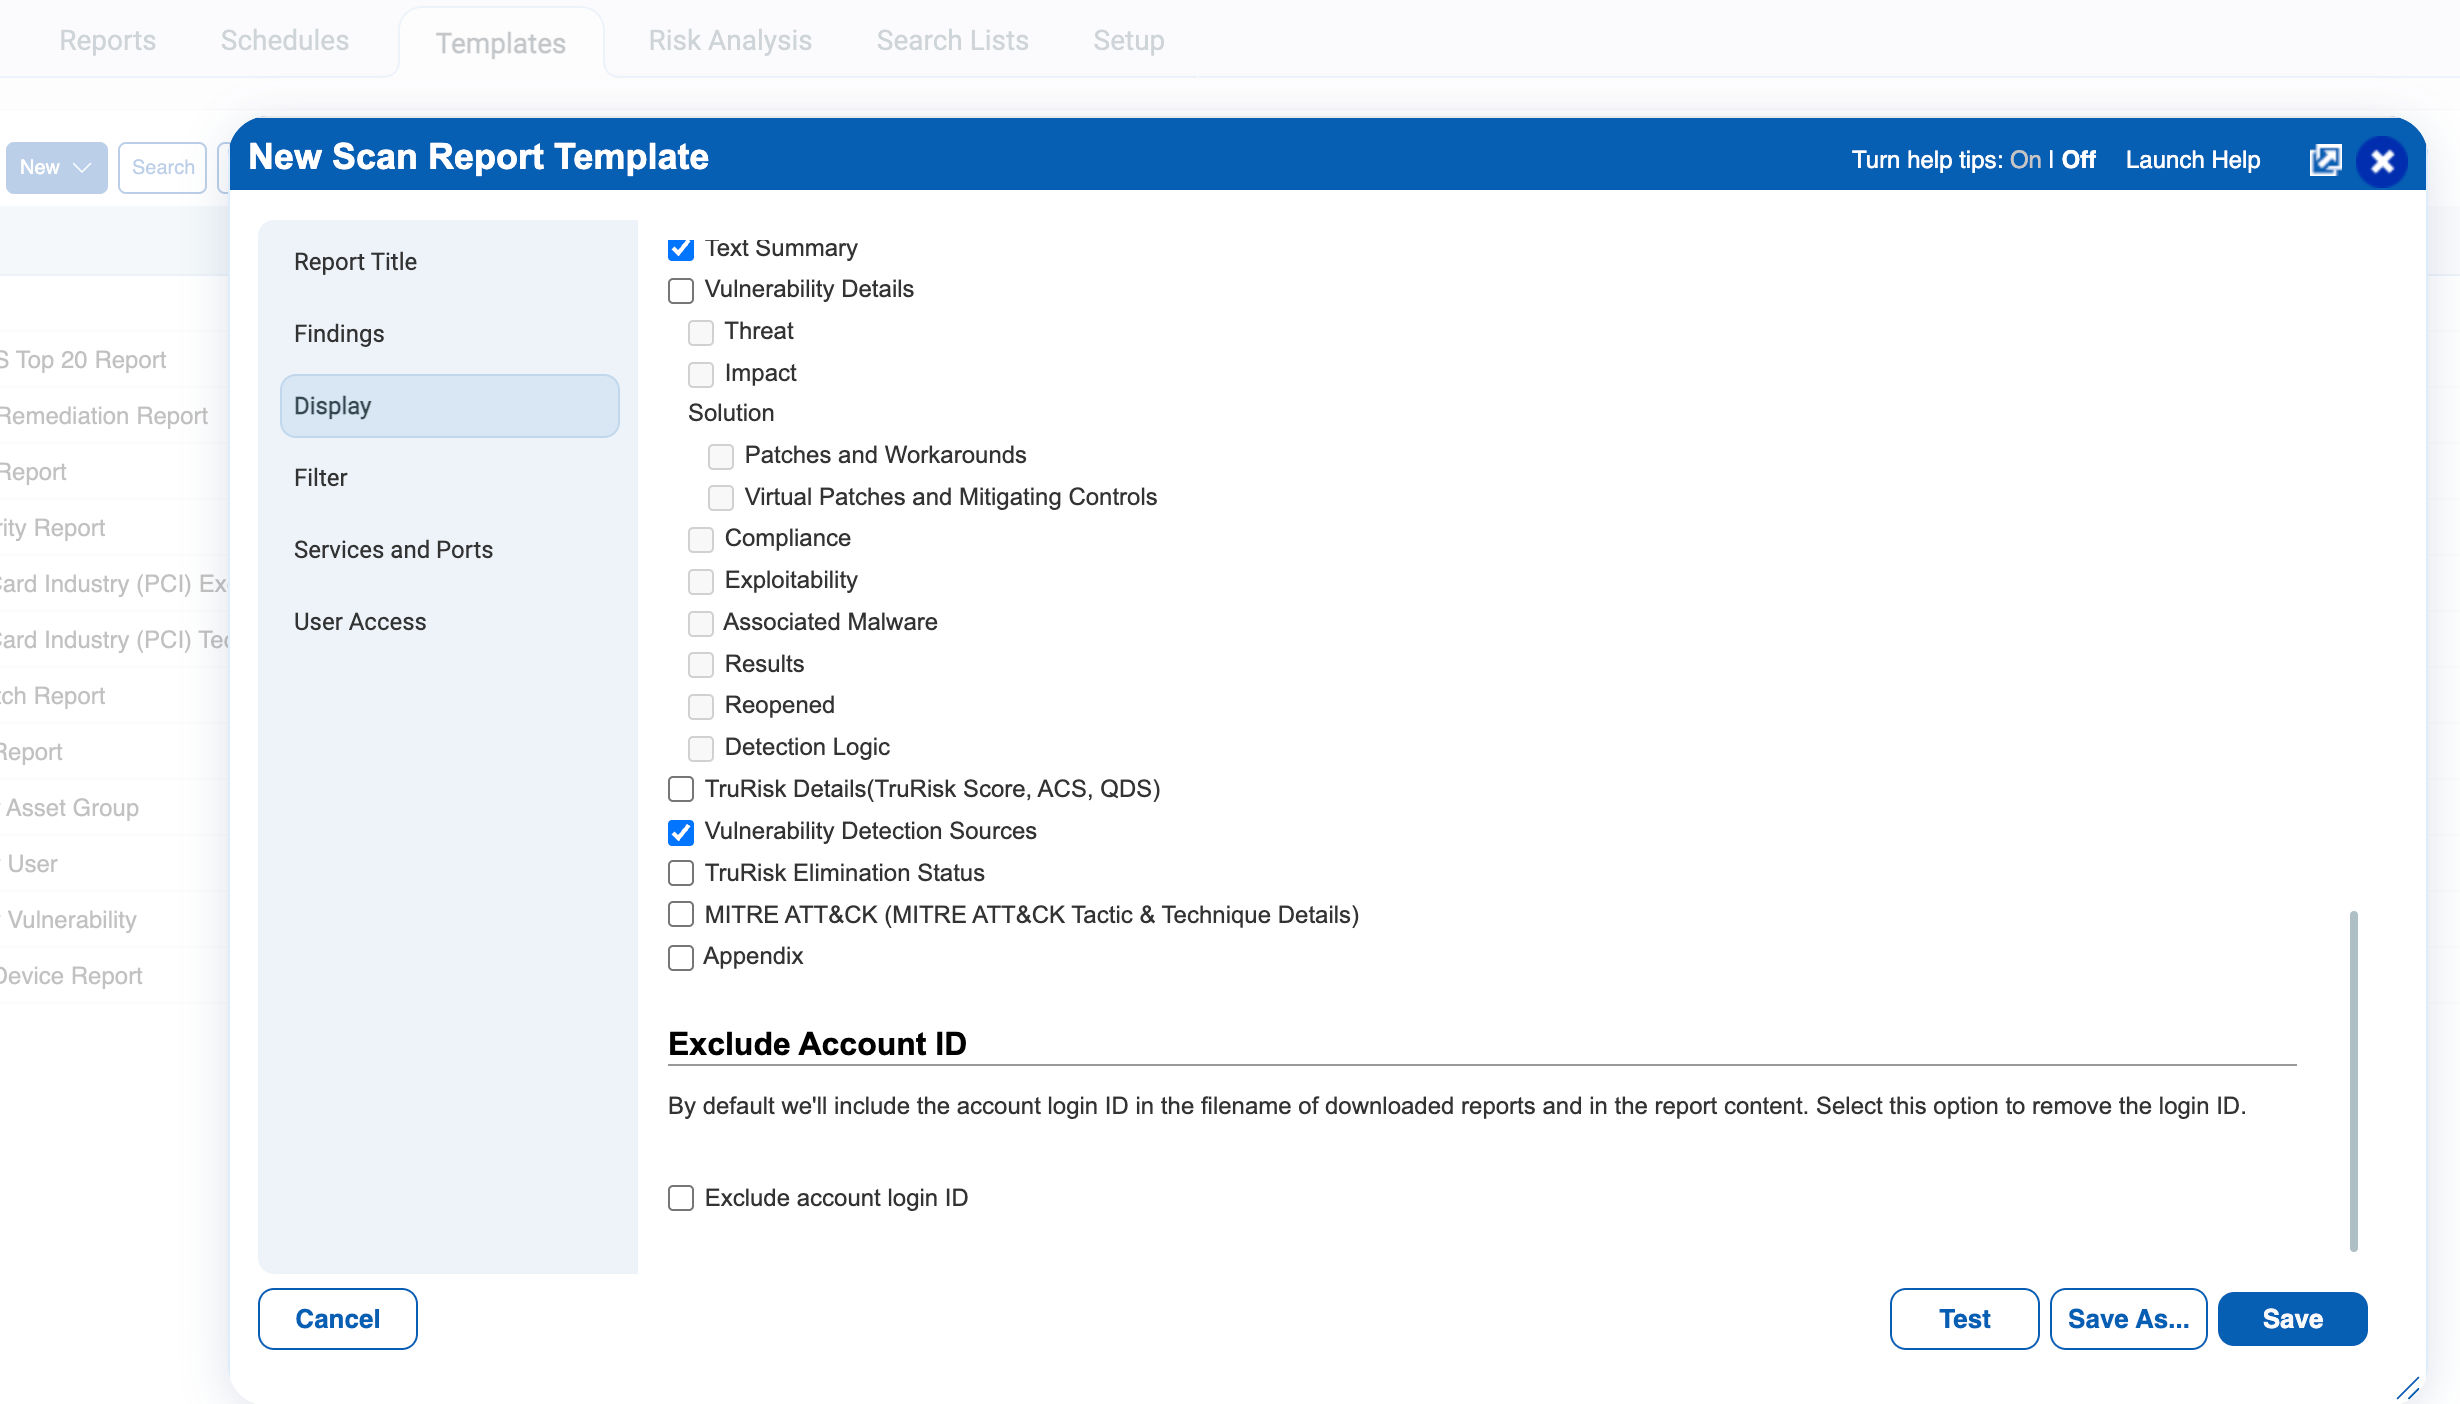Click the dialog's vertical scrollbar
This screenshot has height=1404, width=2460.
click(2354, 1080)
